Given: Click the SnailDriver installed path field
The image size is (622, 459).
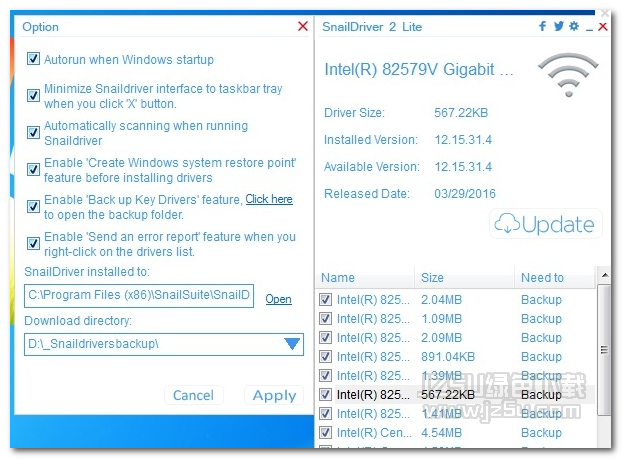Looking at the screenshot, I should 139,296.
